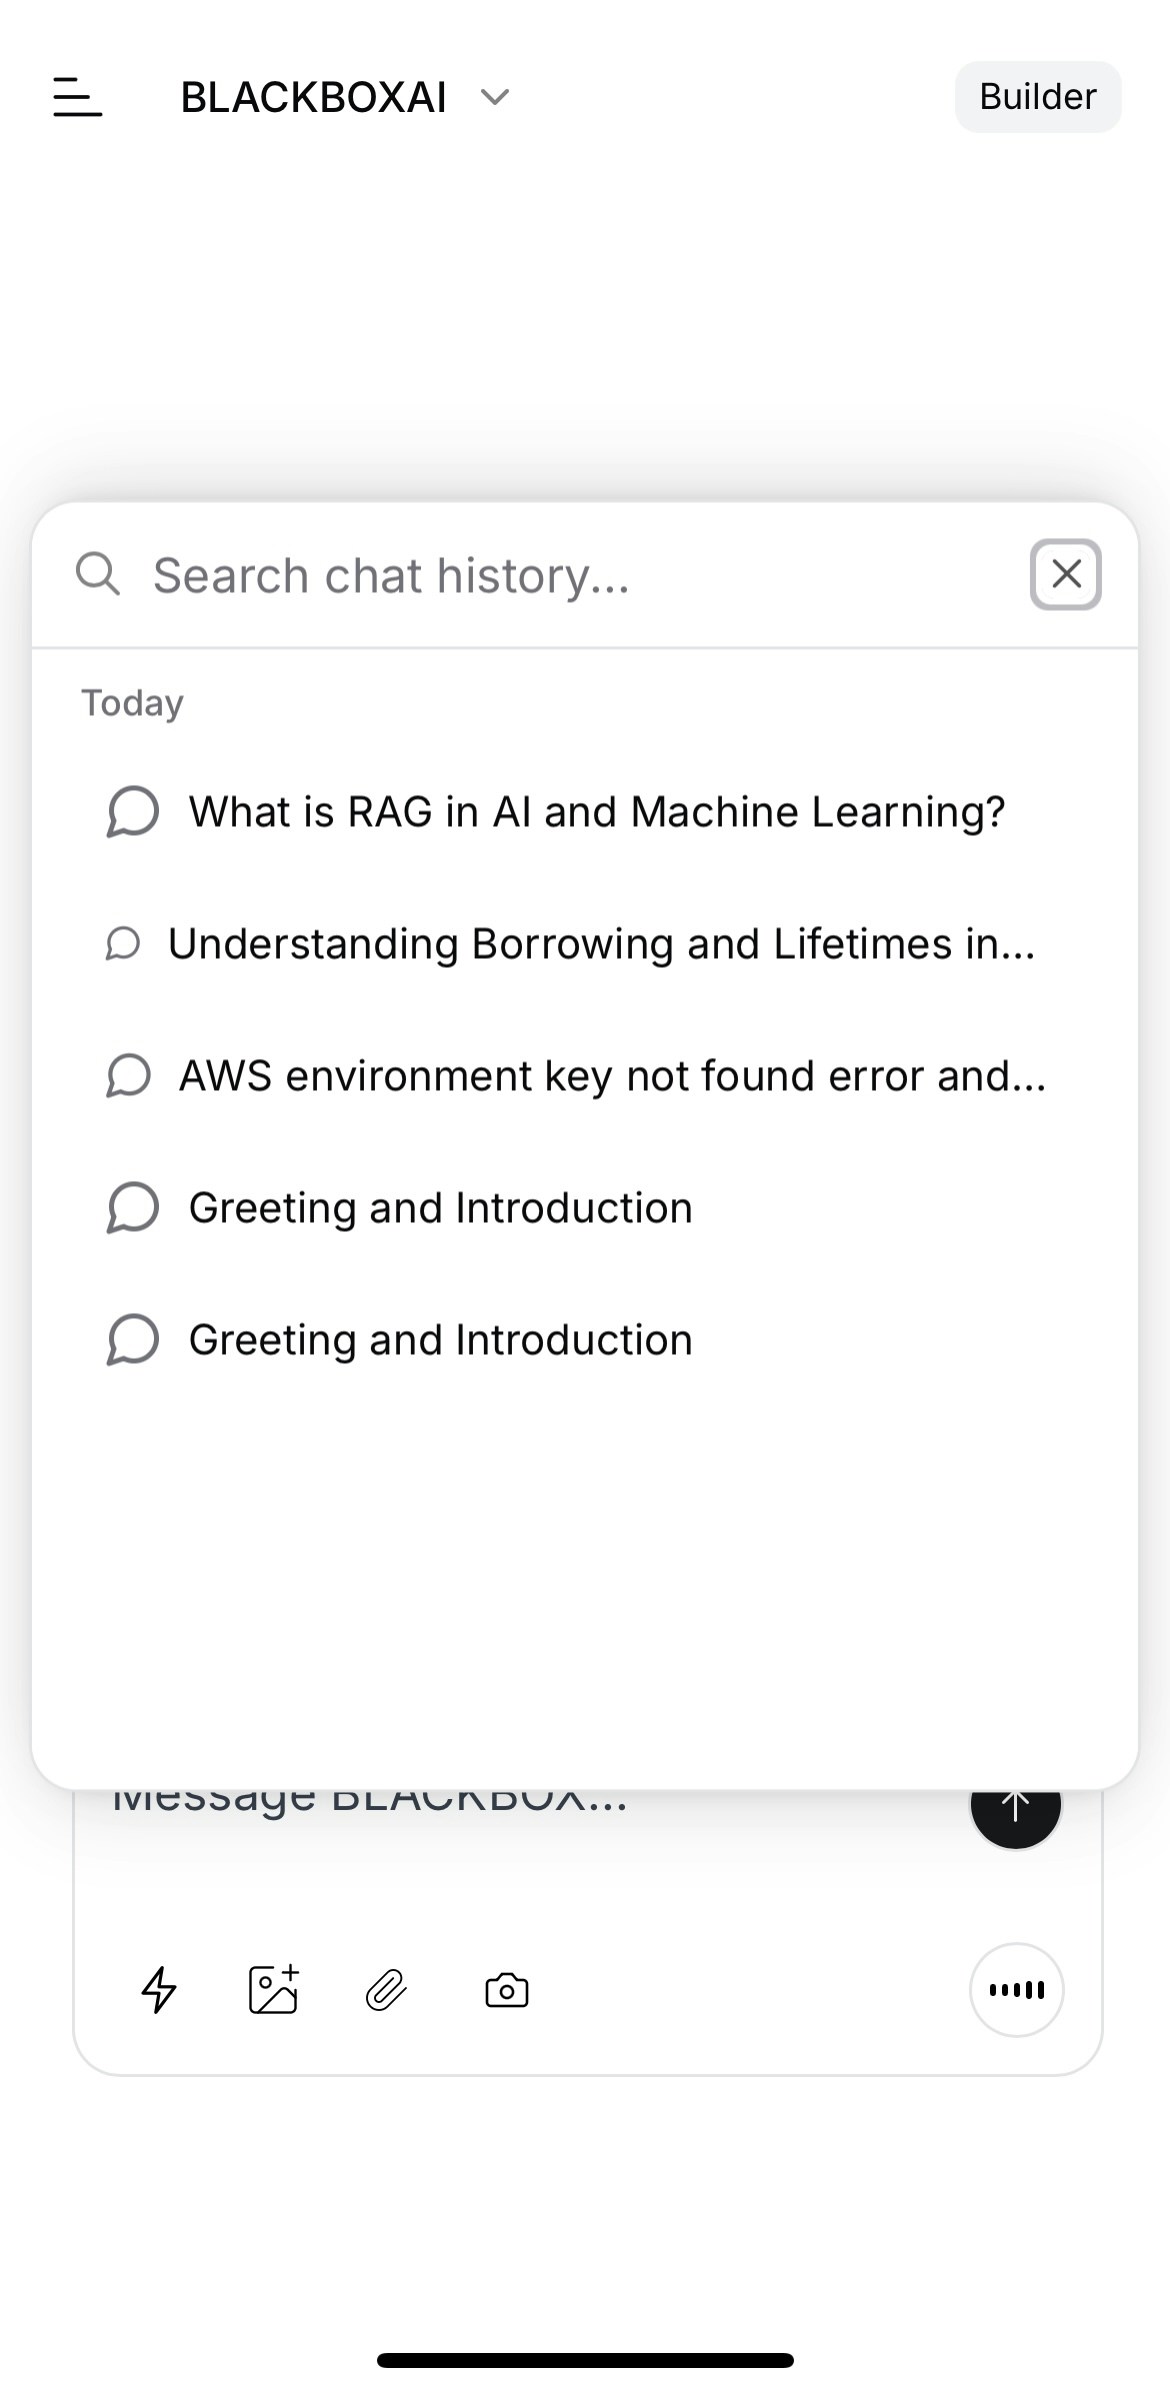Click the add image icon
The width and height of the screenshot is (1170, 2392).
(x=273, y=1989)
